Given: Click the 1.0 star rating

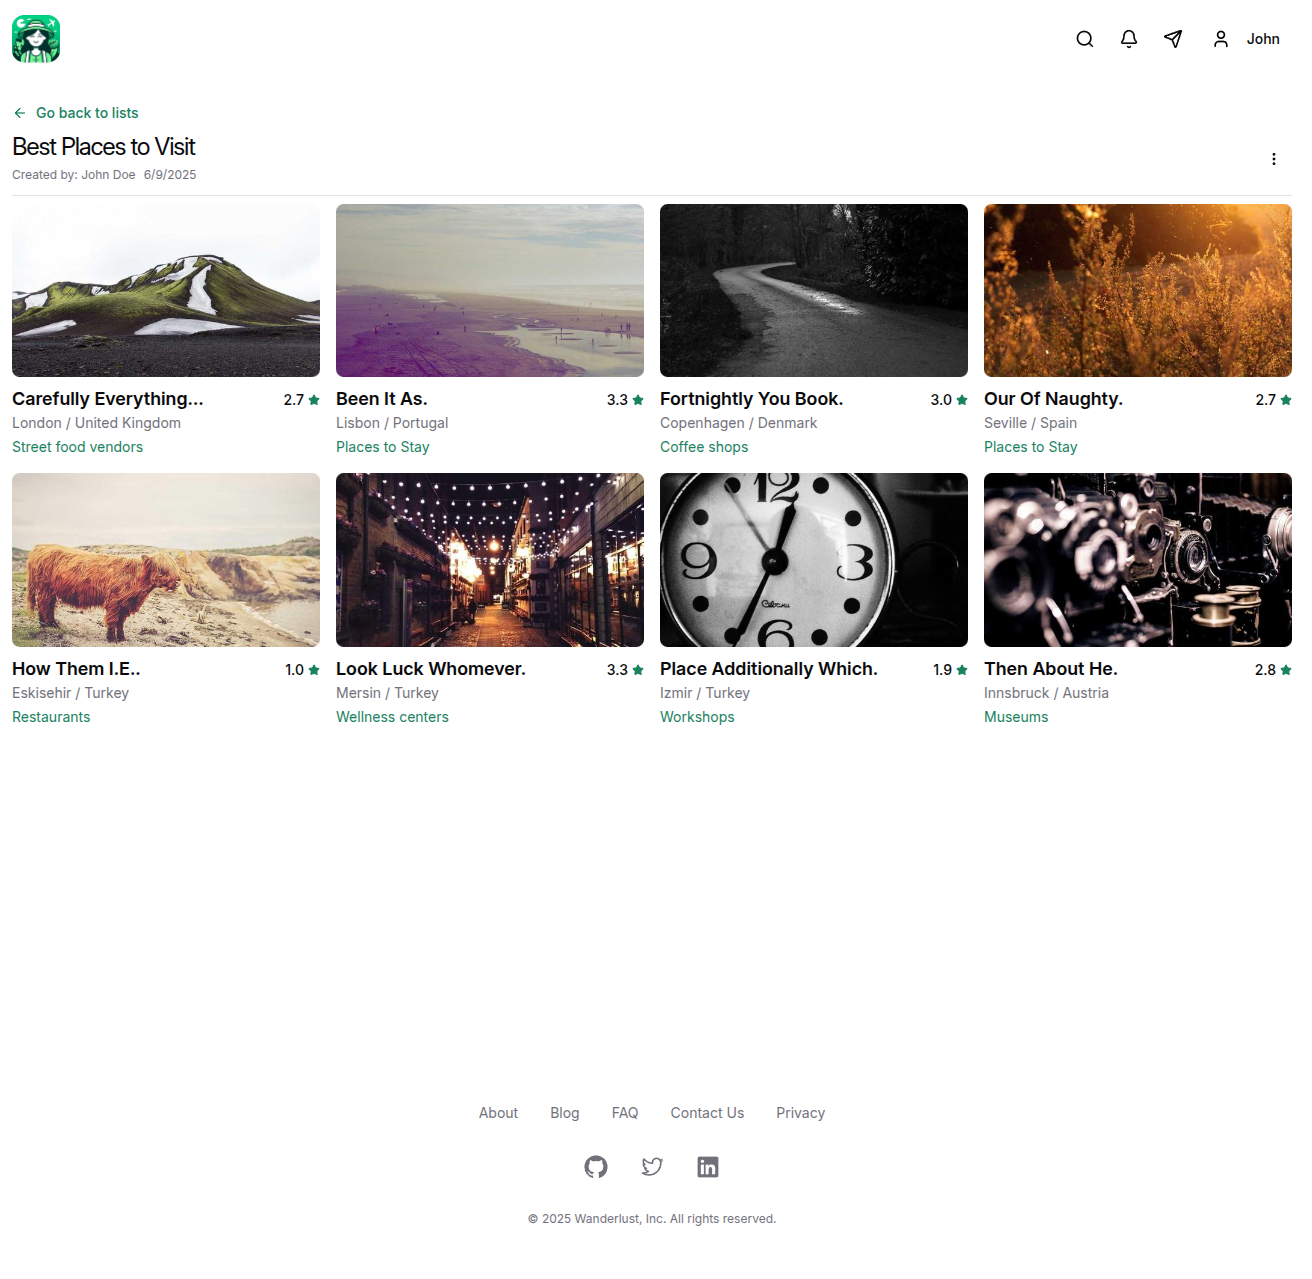Looking at the screenshot, I should 302,670.
